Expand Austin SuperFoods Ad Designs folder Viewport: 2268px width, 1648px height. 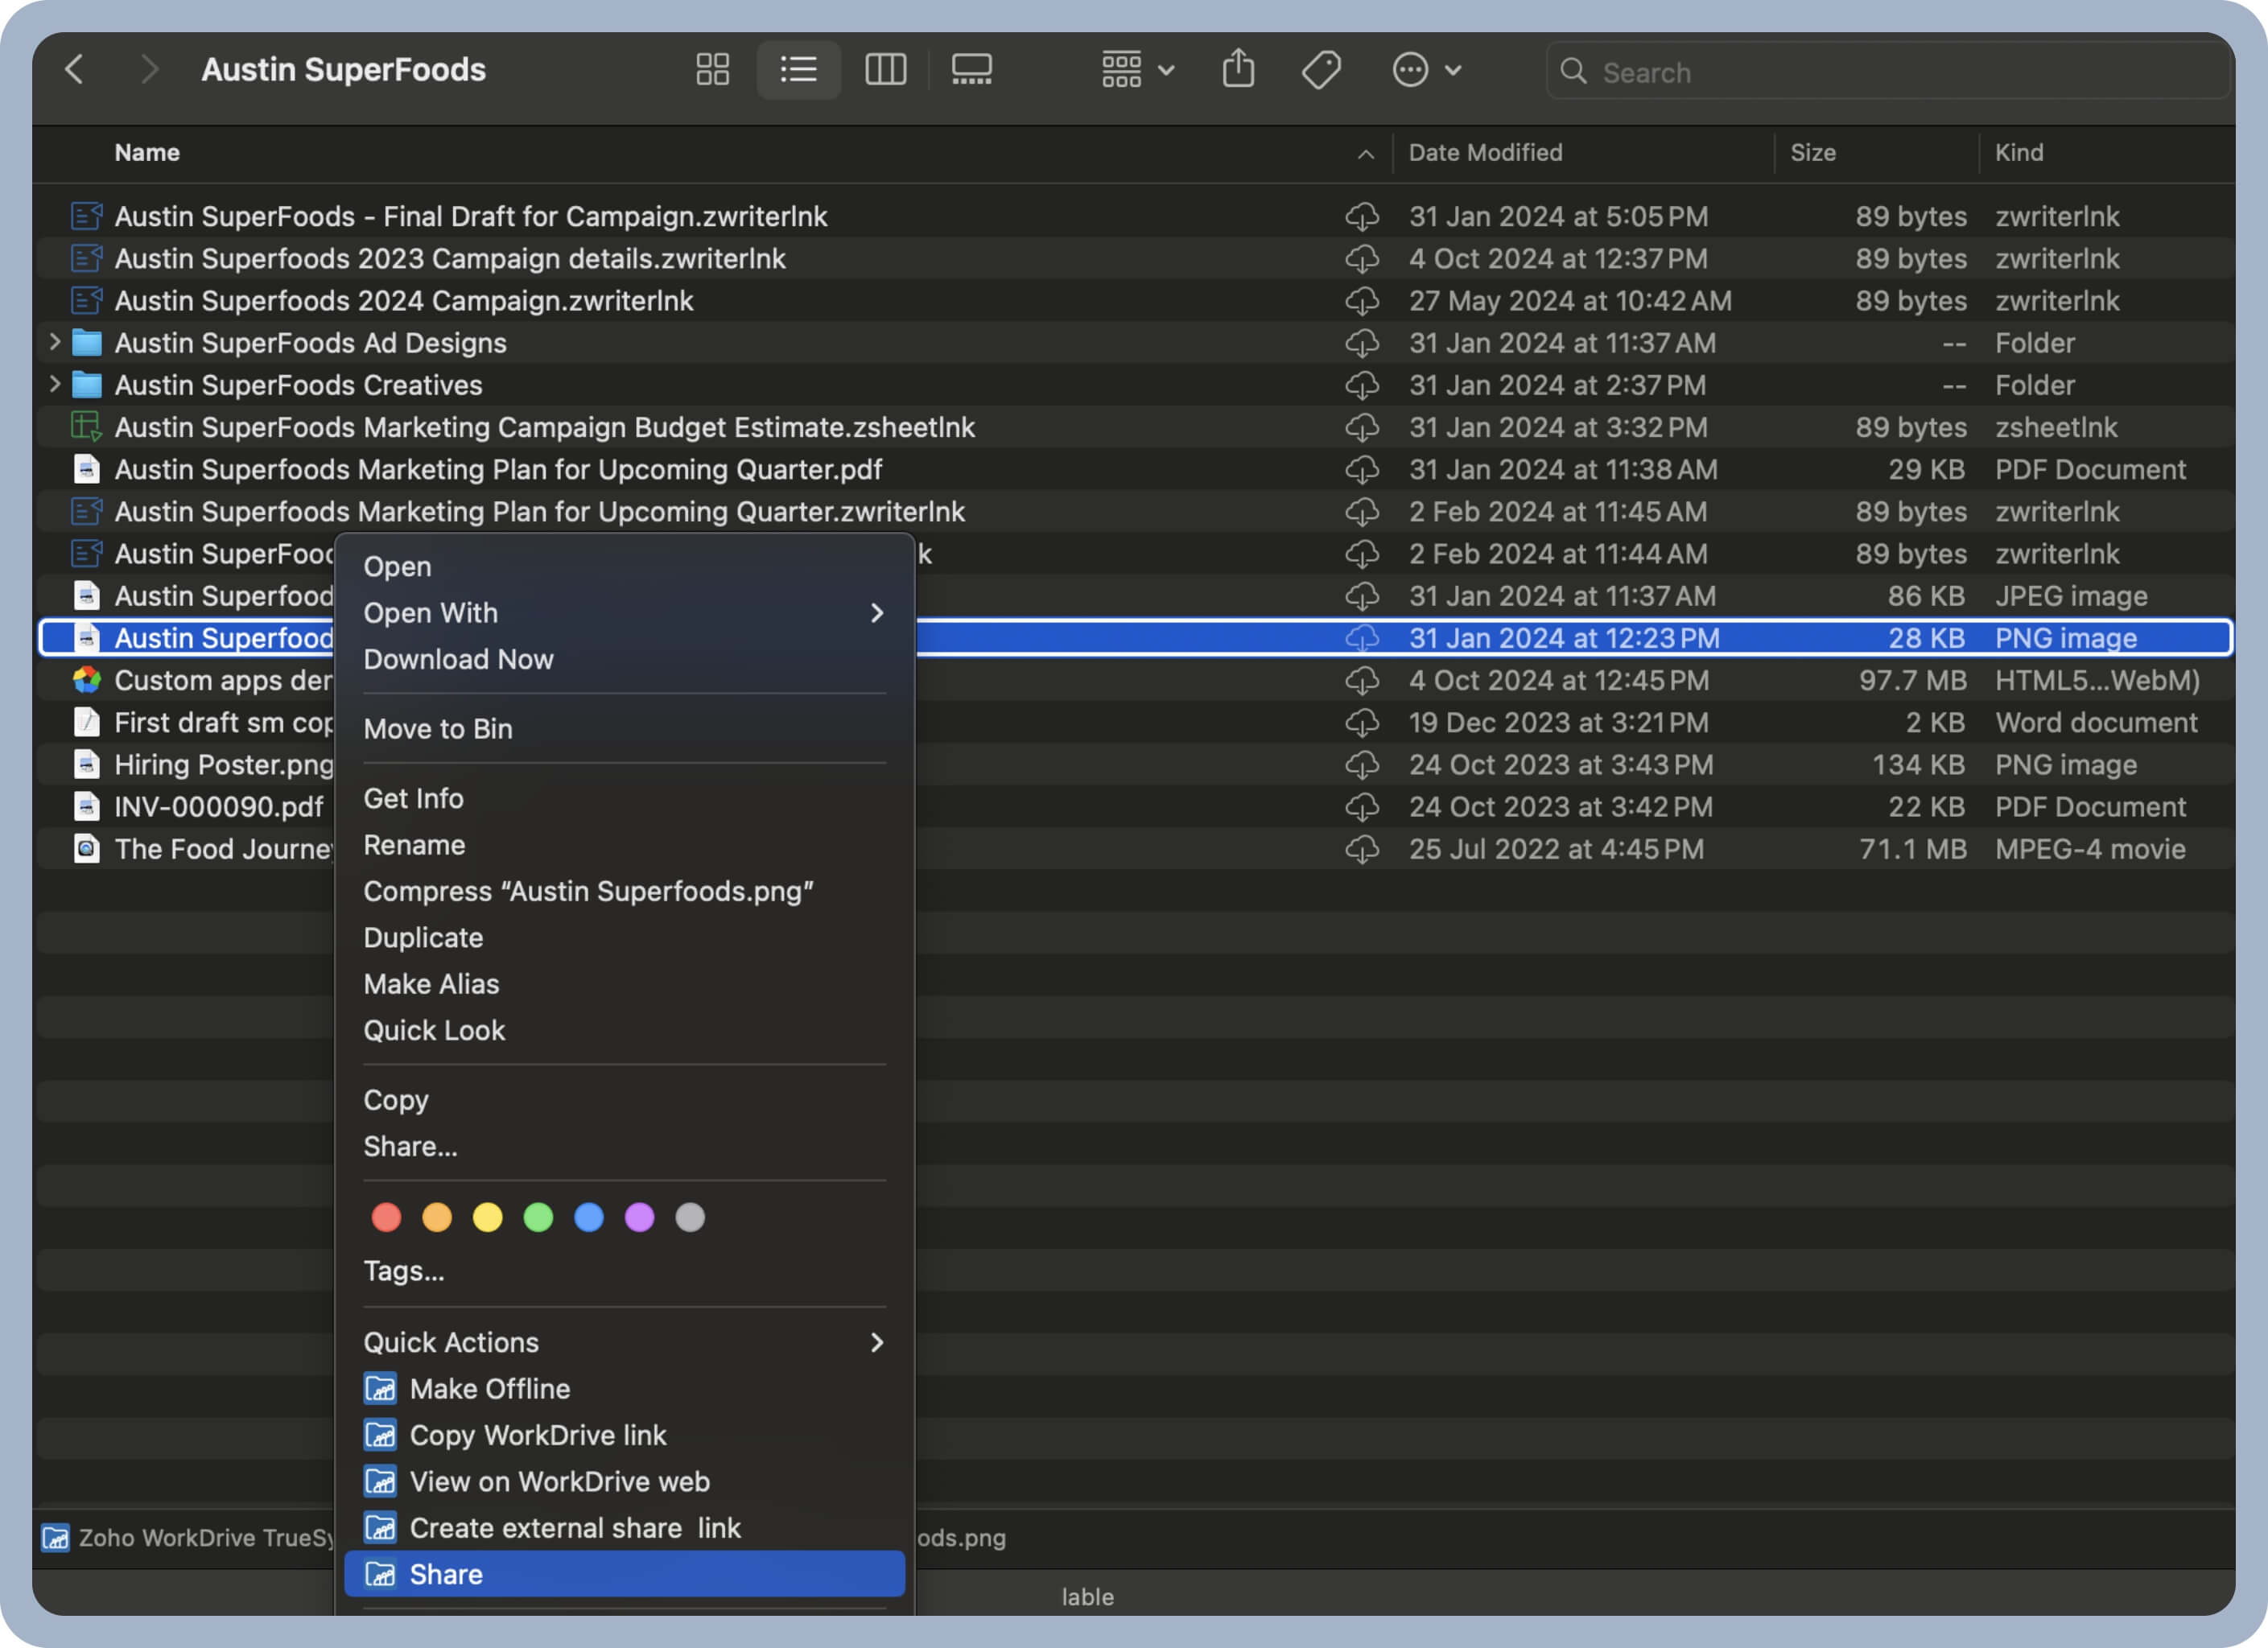55,343
